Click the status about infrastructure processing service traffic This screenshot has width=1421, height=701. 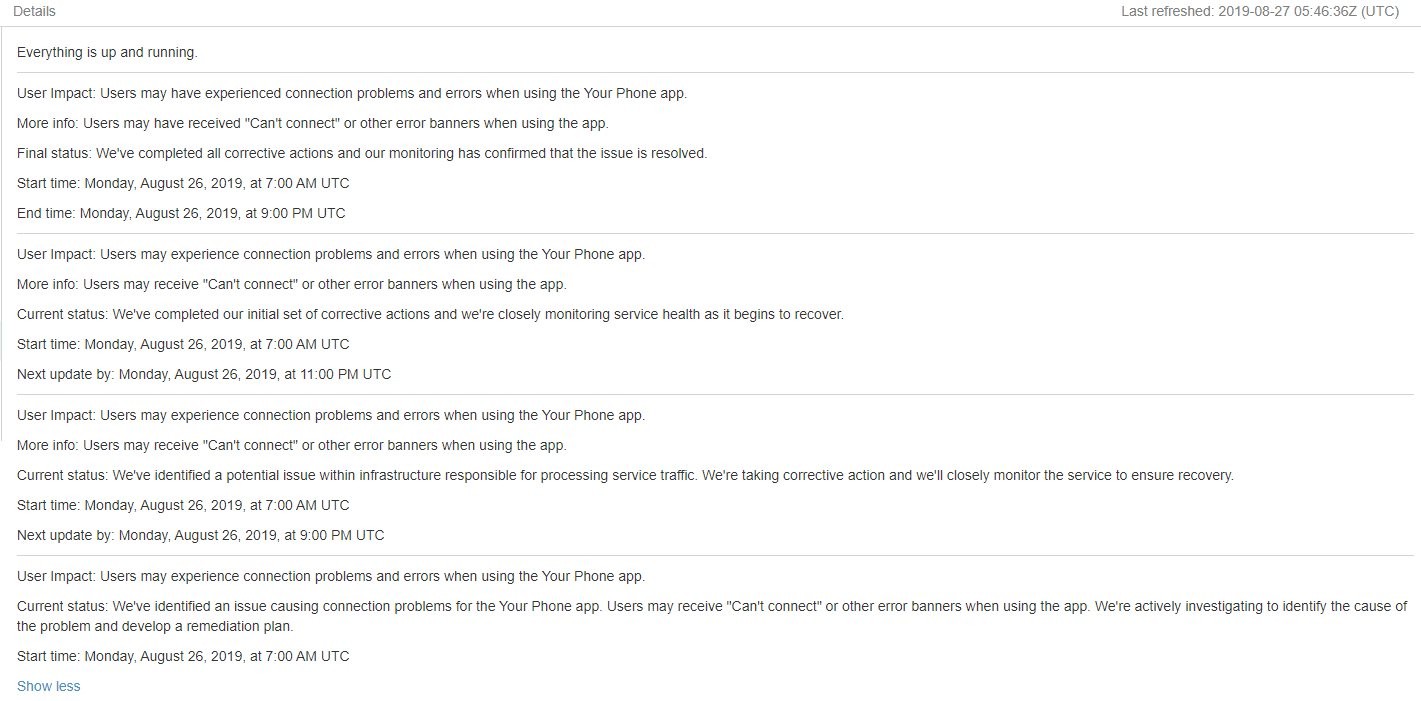point(625,475)
